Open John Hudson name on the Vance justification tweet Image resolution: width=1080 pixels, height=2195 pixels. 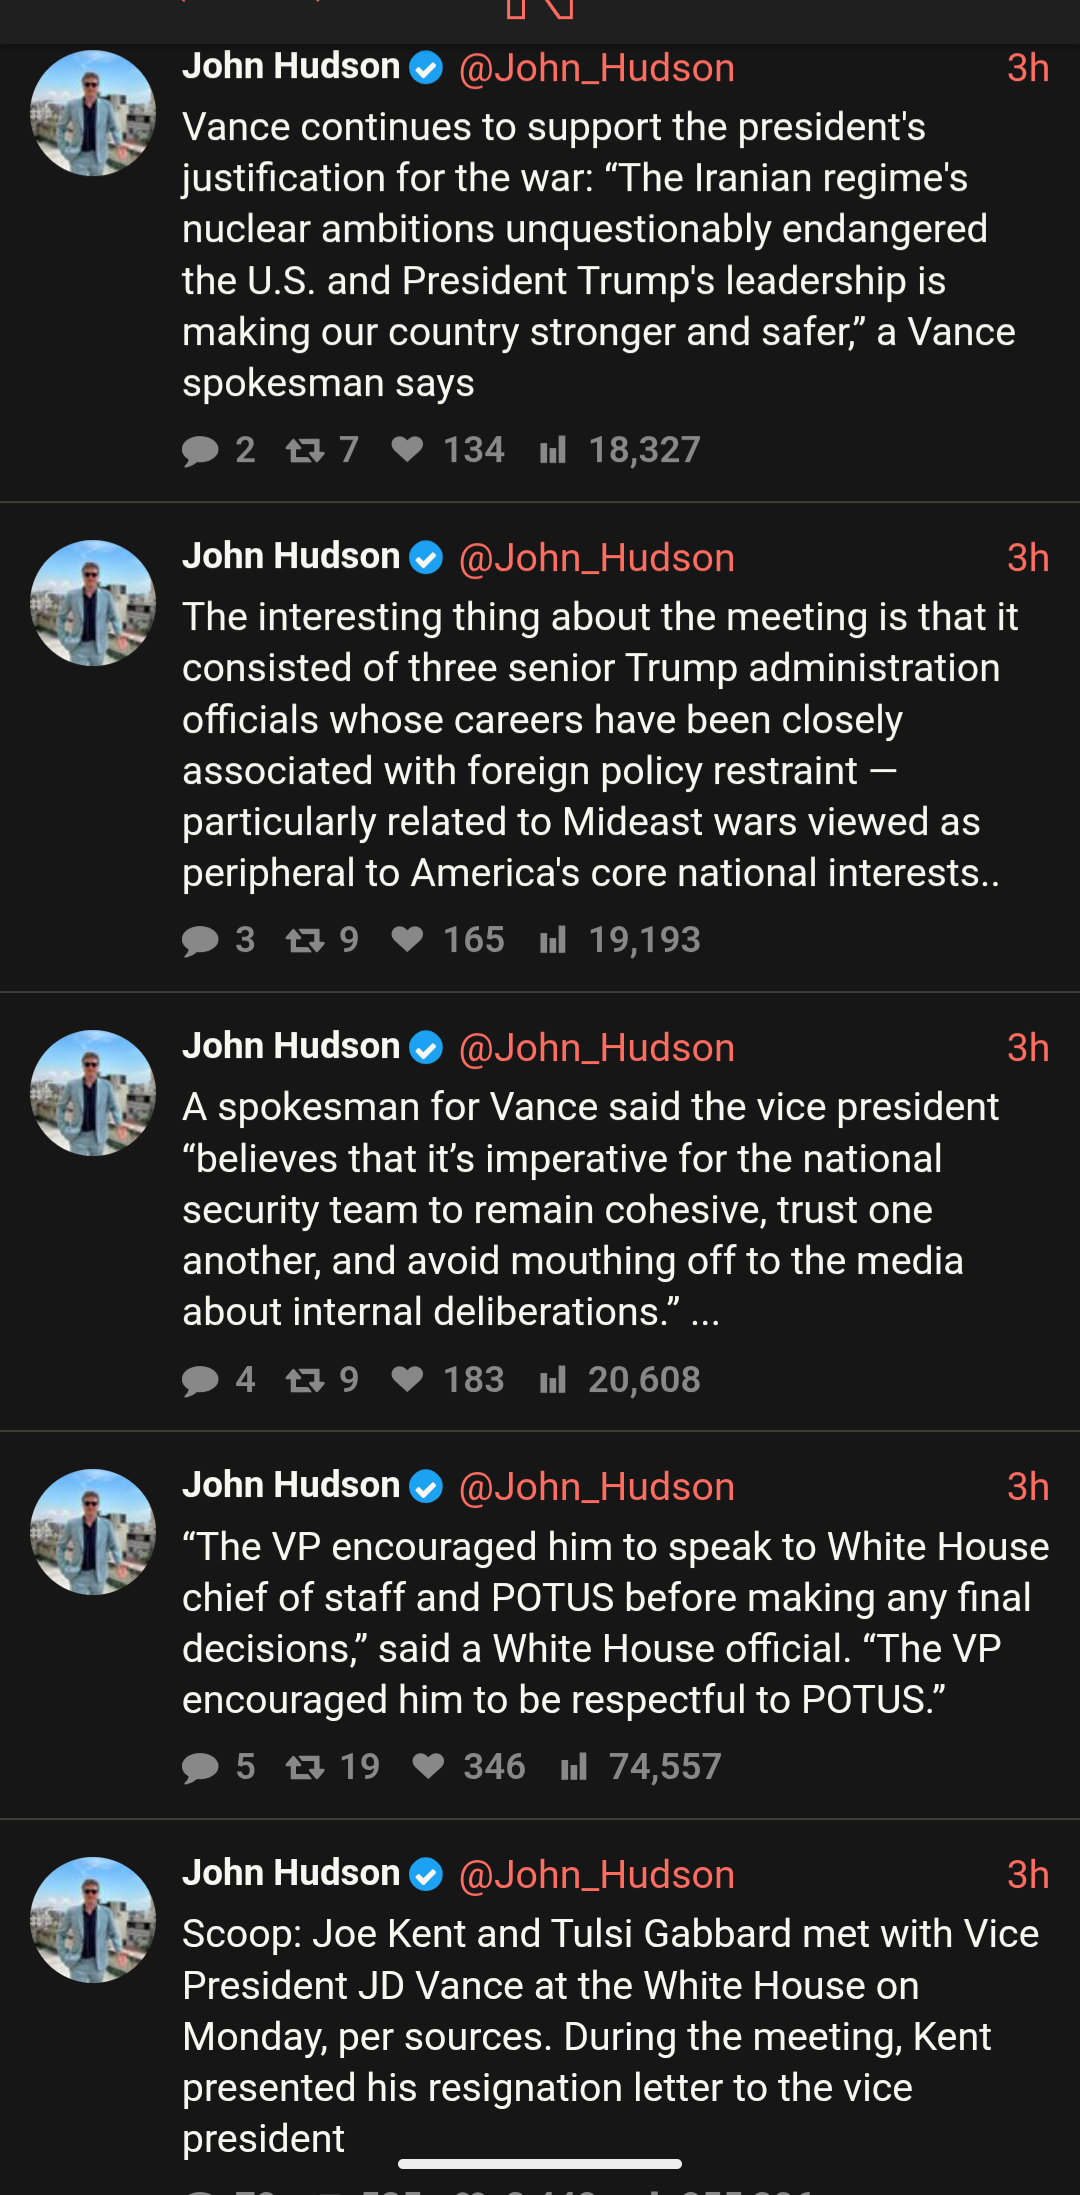click(x=291, y=67)
